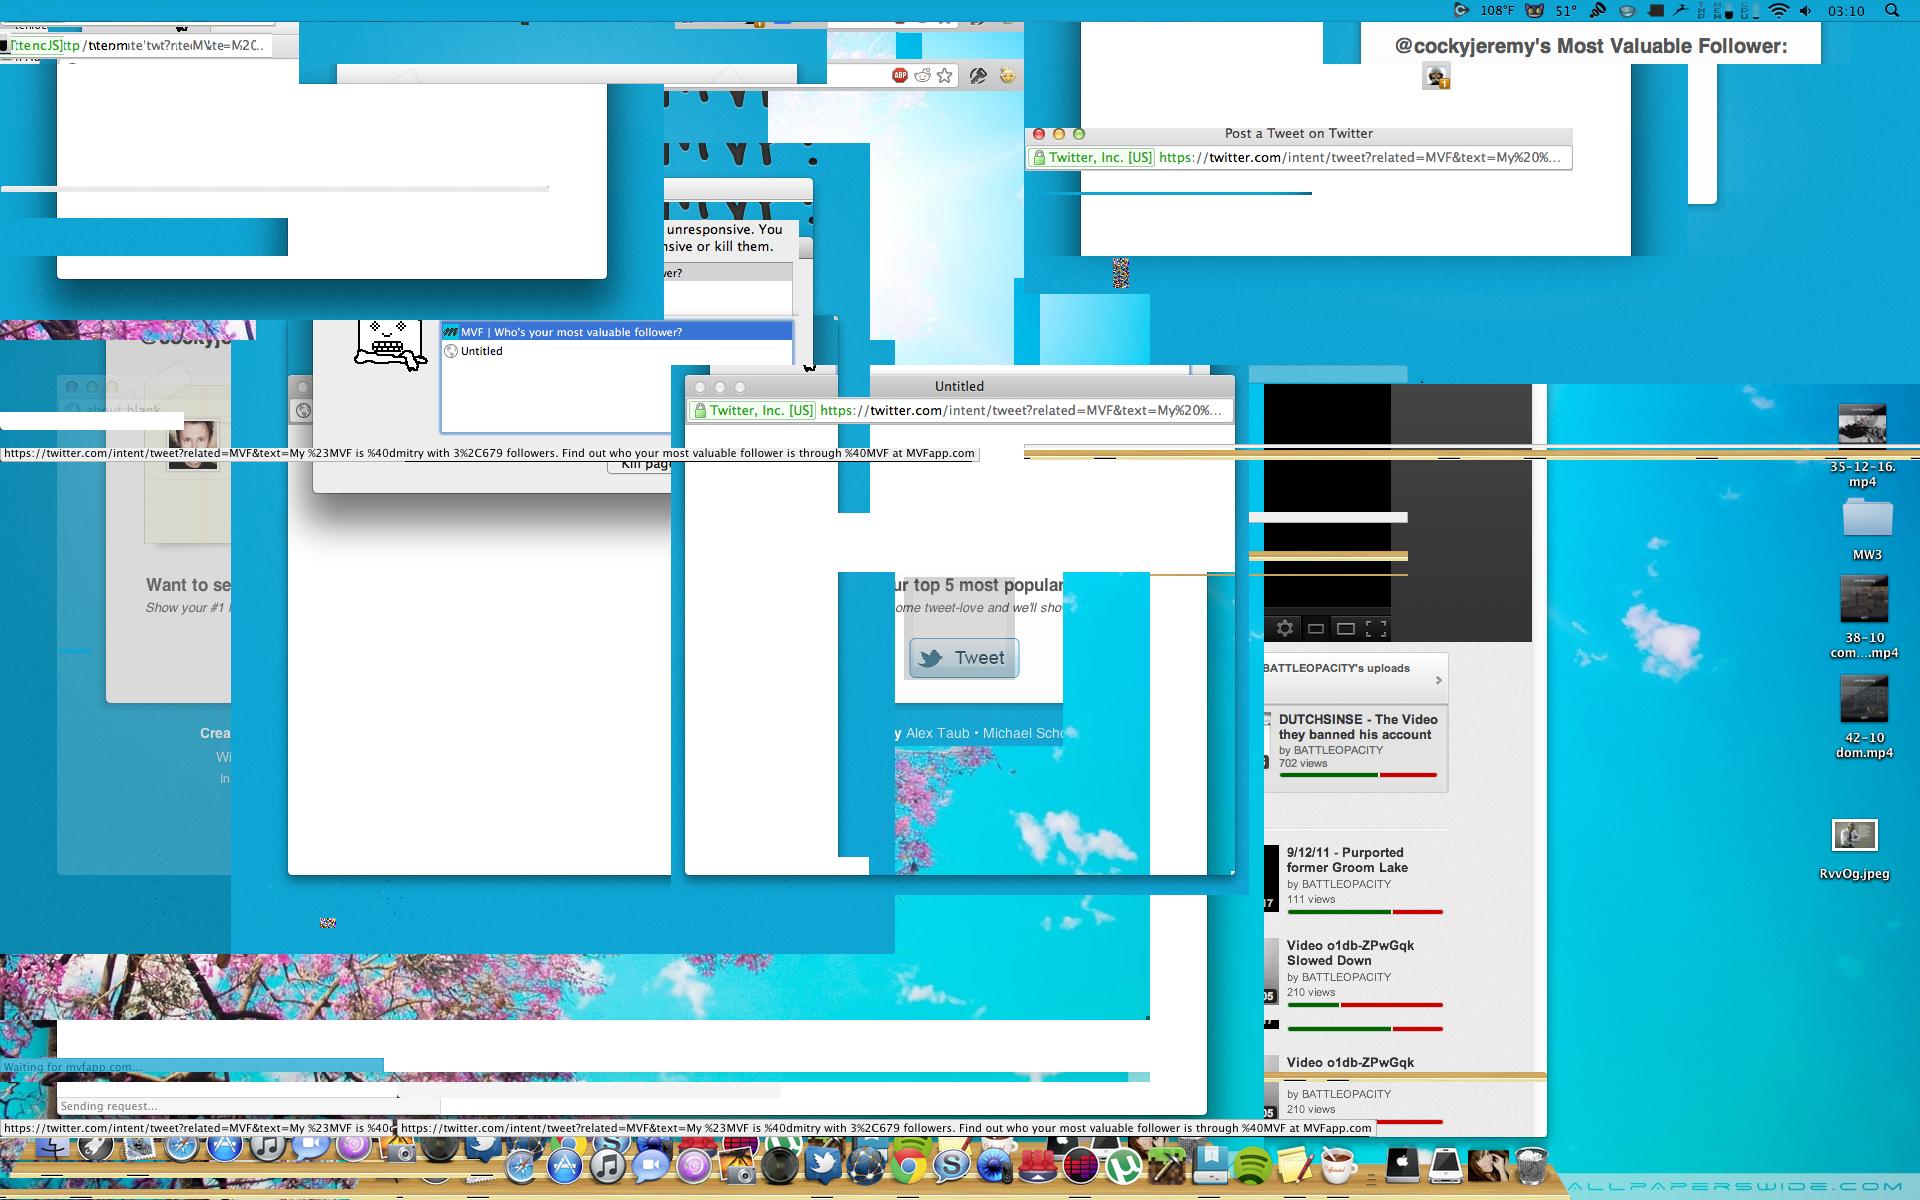Open the Trash in the Dock

point(1531,1166)
